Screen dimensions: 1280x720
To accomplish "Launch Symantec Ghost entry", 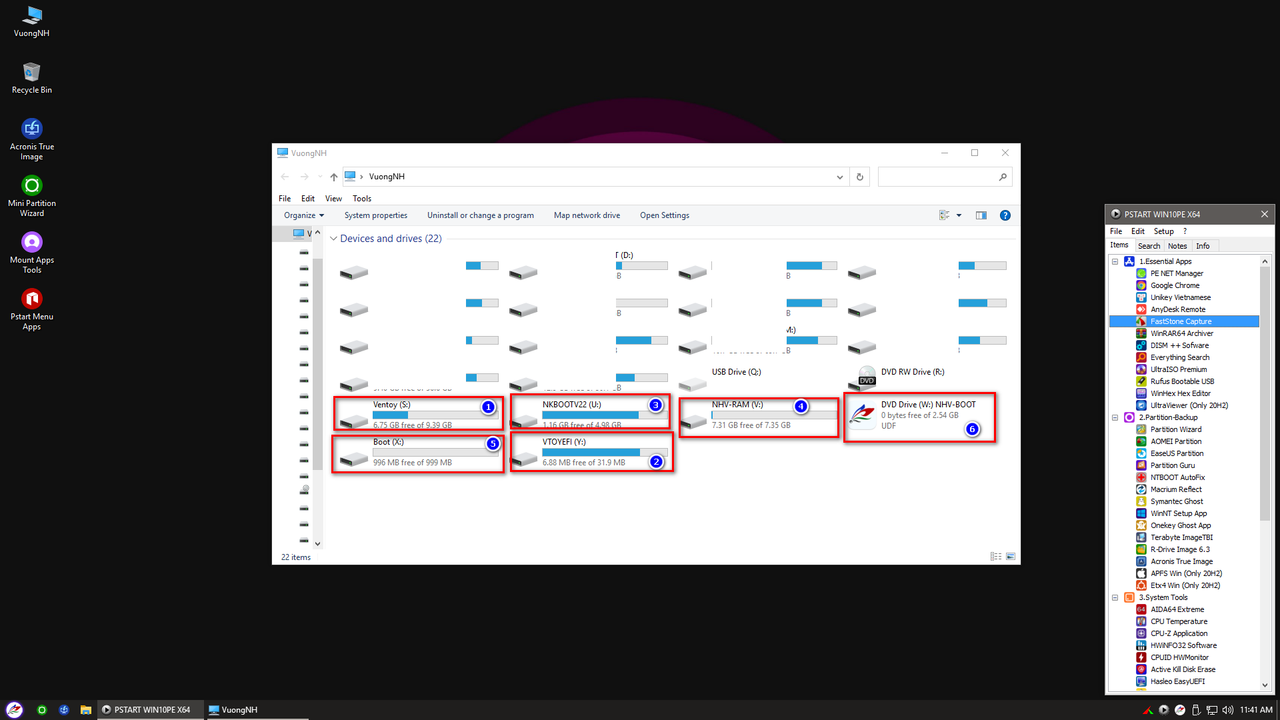I will pos(1176,501).
